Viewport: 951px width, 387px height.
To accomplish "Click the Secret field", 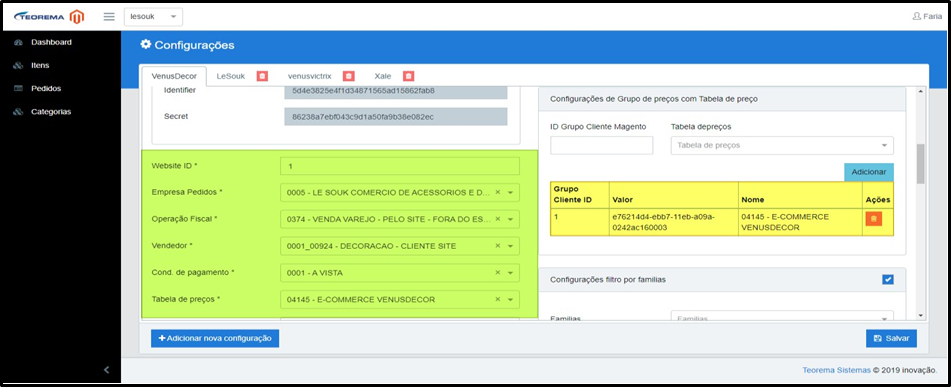I will tap(395, 116).
